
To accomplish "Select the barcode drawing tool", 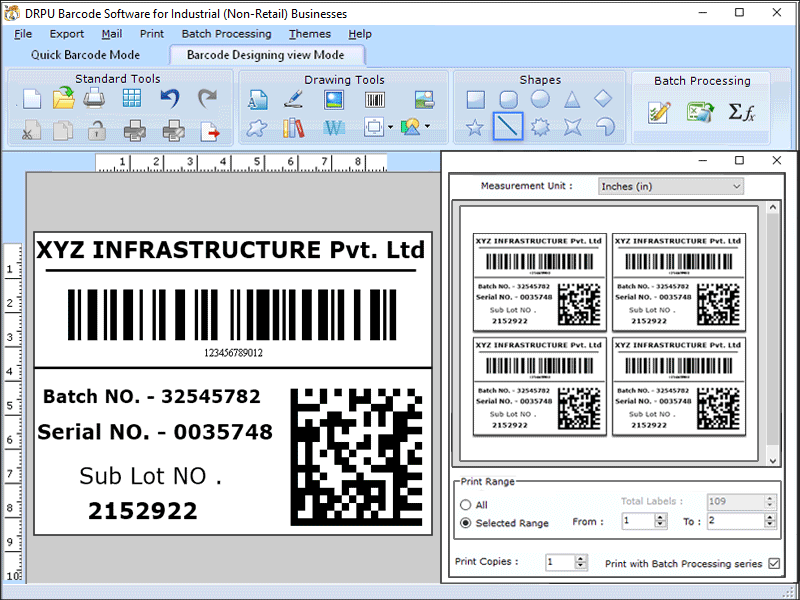I will point(374,100).
